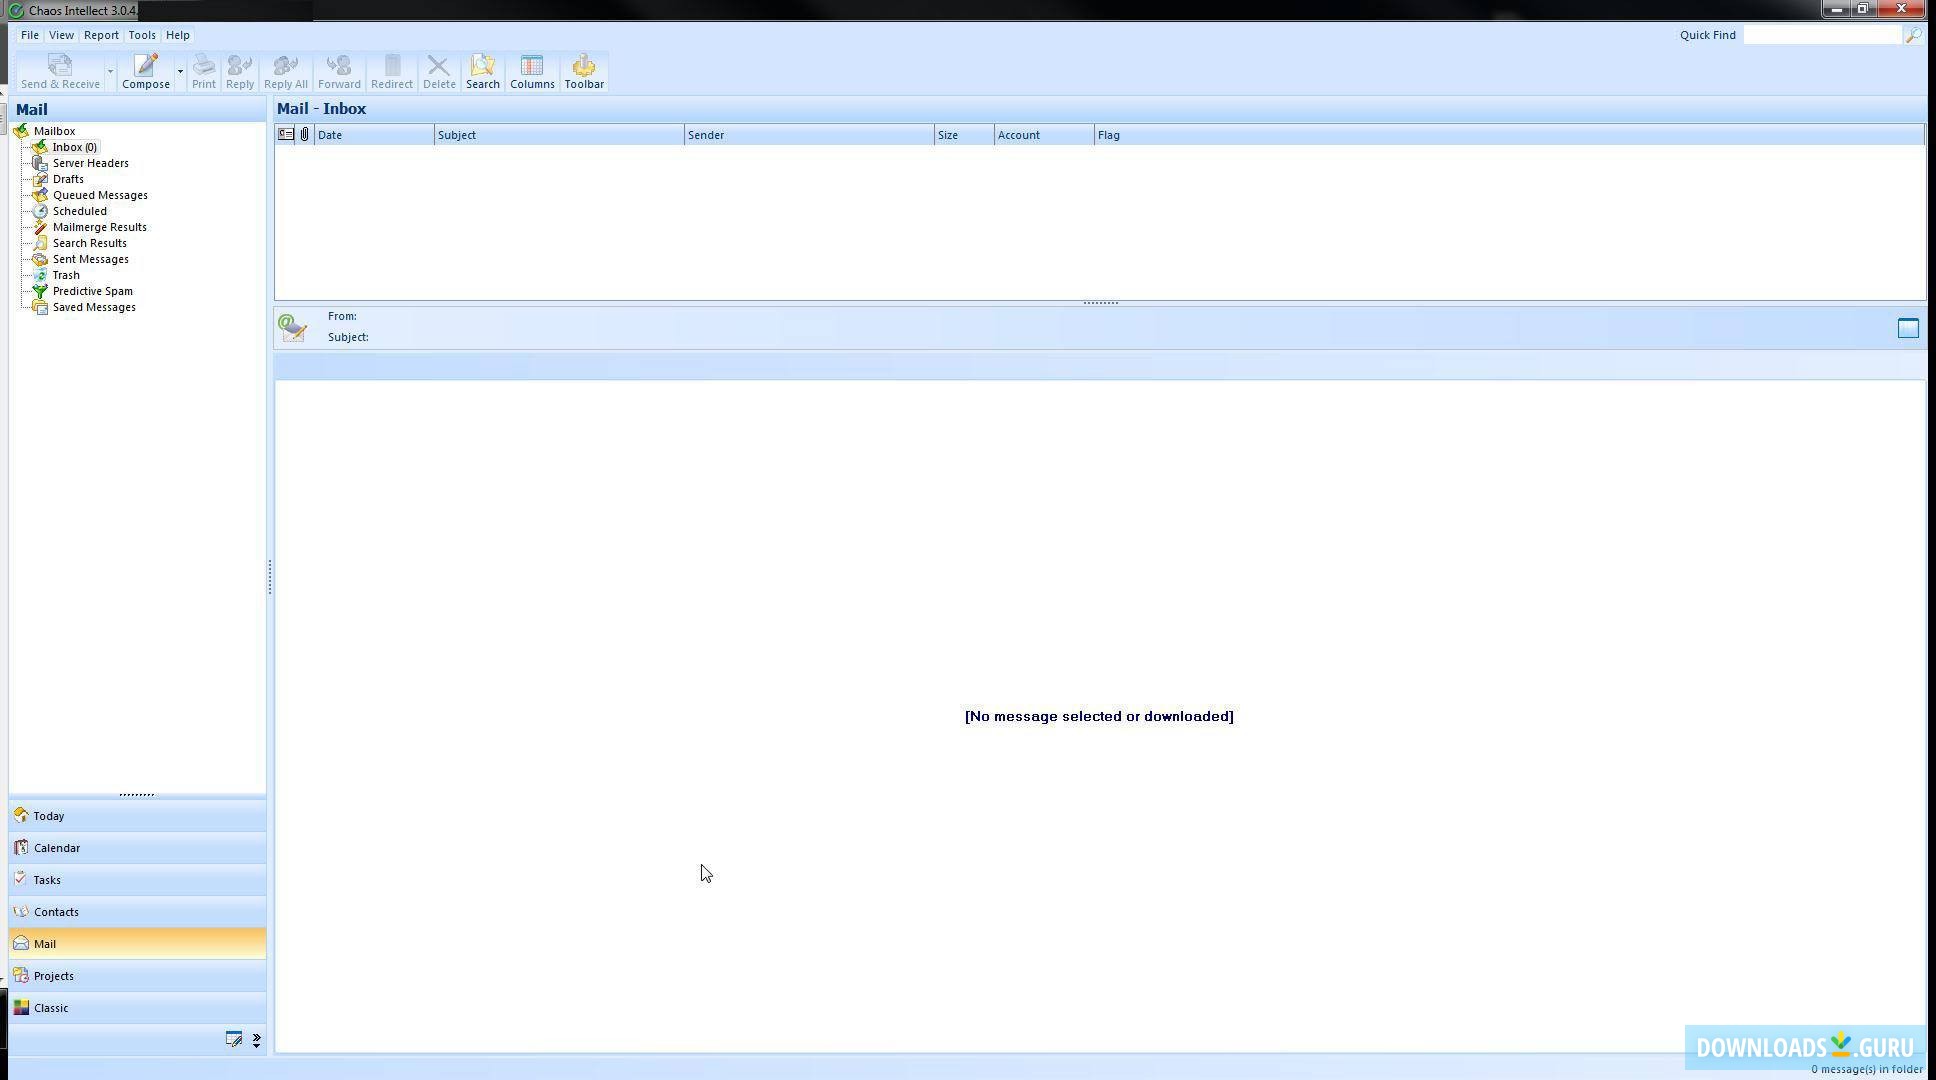This screenshot has width=1936, height=1080.
Task: Open the Tools menu
Action: pos(141,34)
